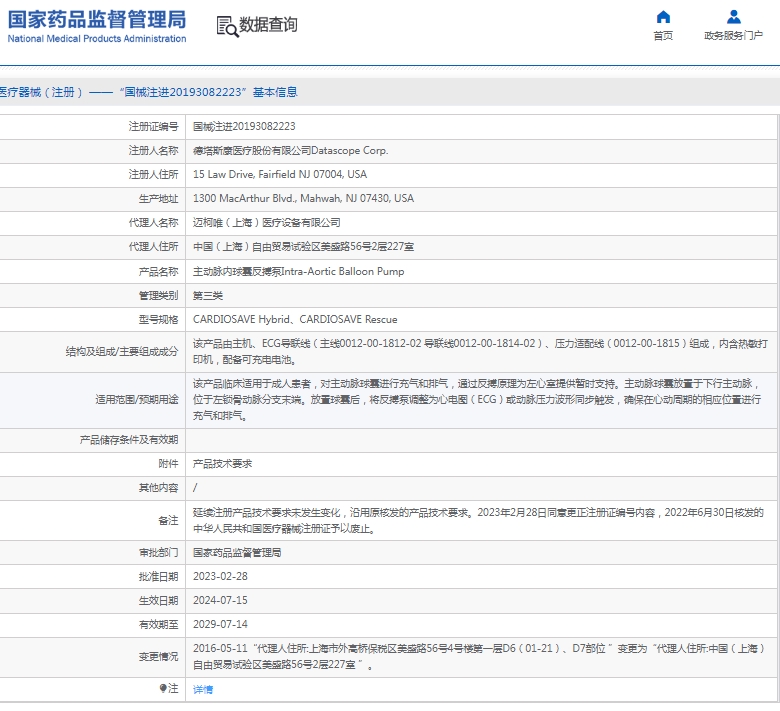
Task: Open the 详情 link in the 注 row
Action: coord(203,689)
